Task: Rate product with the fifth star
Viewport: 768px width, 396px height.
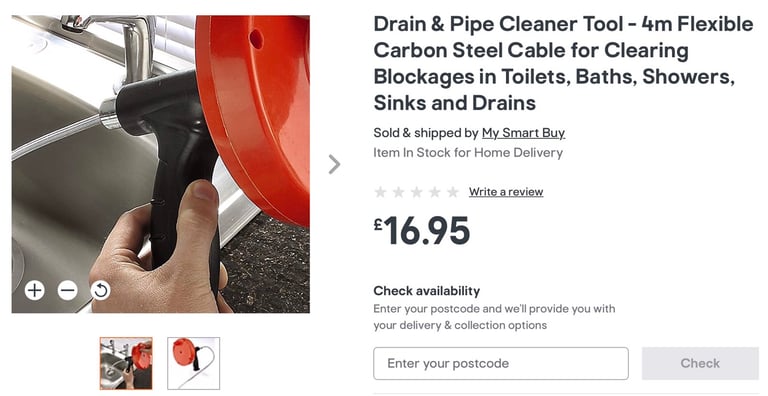Action: coord(453,192)
